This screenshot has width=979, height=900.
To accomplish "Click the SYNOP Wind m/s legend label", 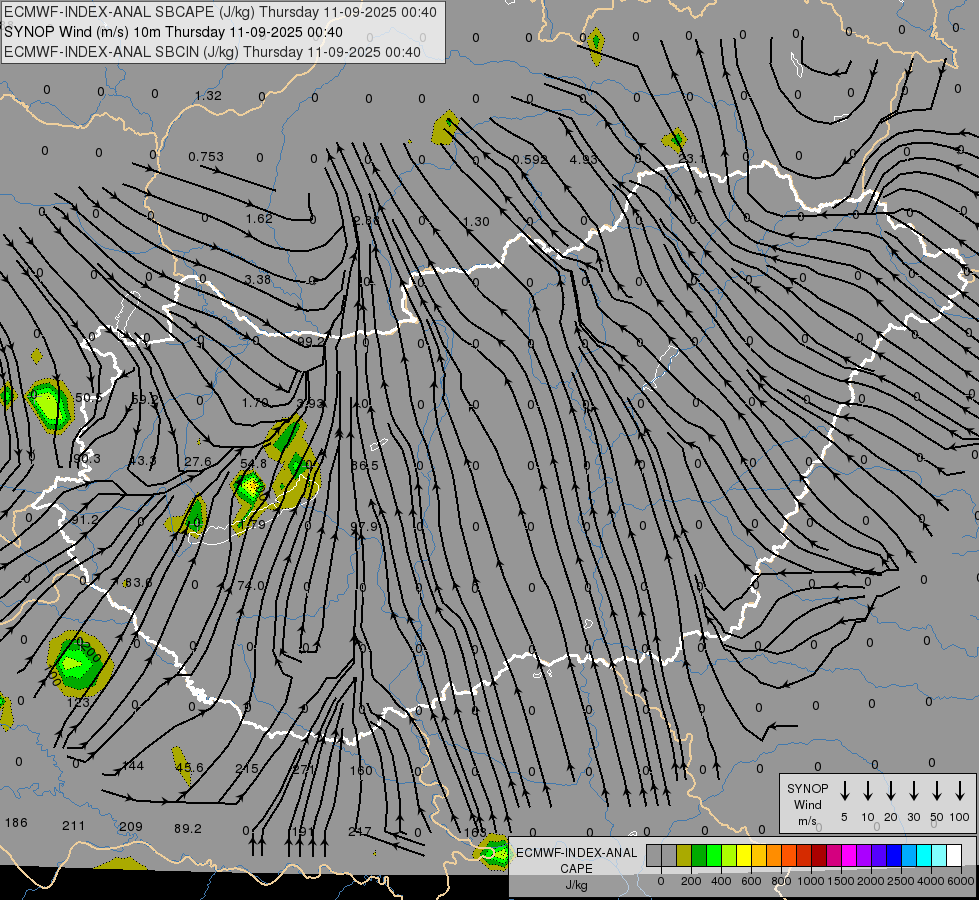I will point(807,804).
